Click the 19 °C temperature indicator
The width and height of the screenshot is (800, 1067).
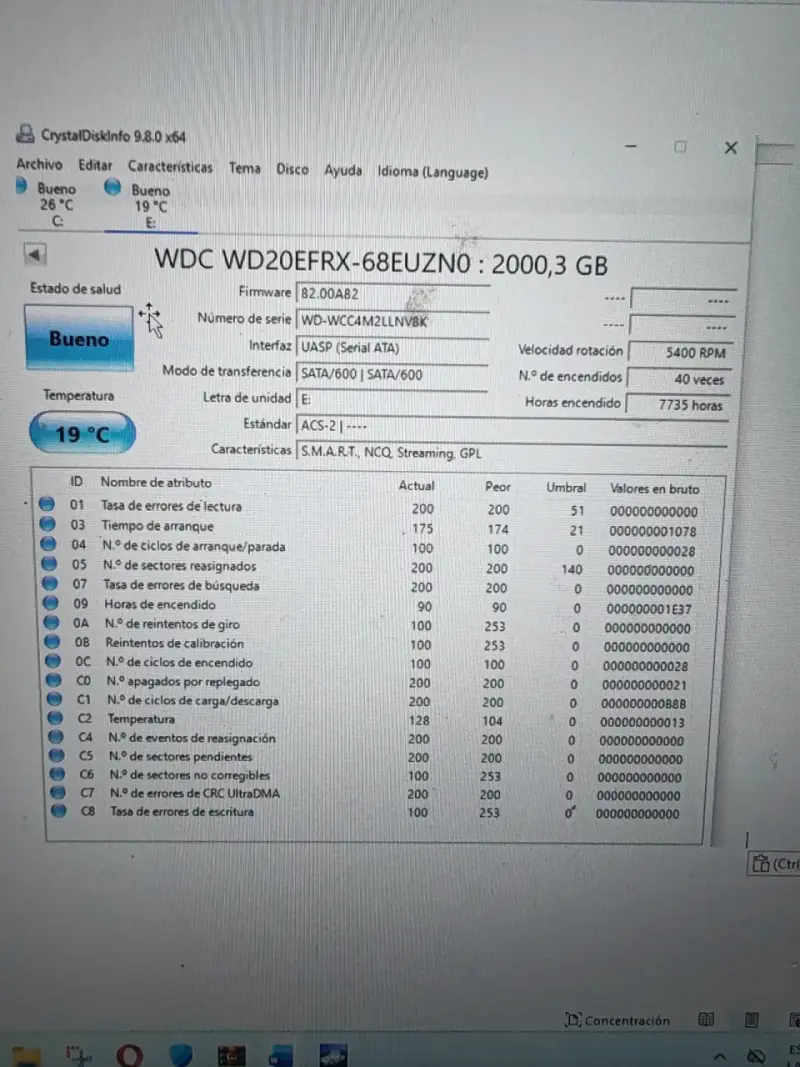tap(82, 433)
